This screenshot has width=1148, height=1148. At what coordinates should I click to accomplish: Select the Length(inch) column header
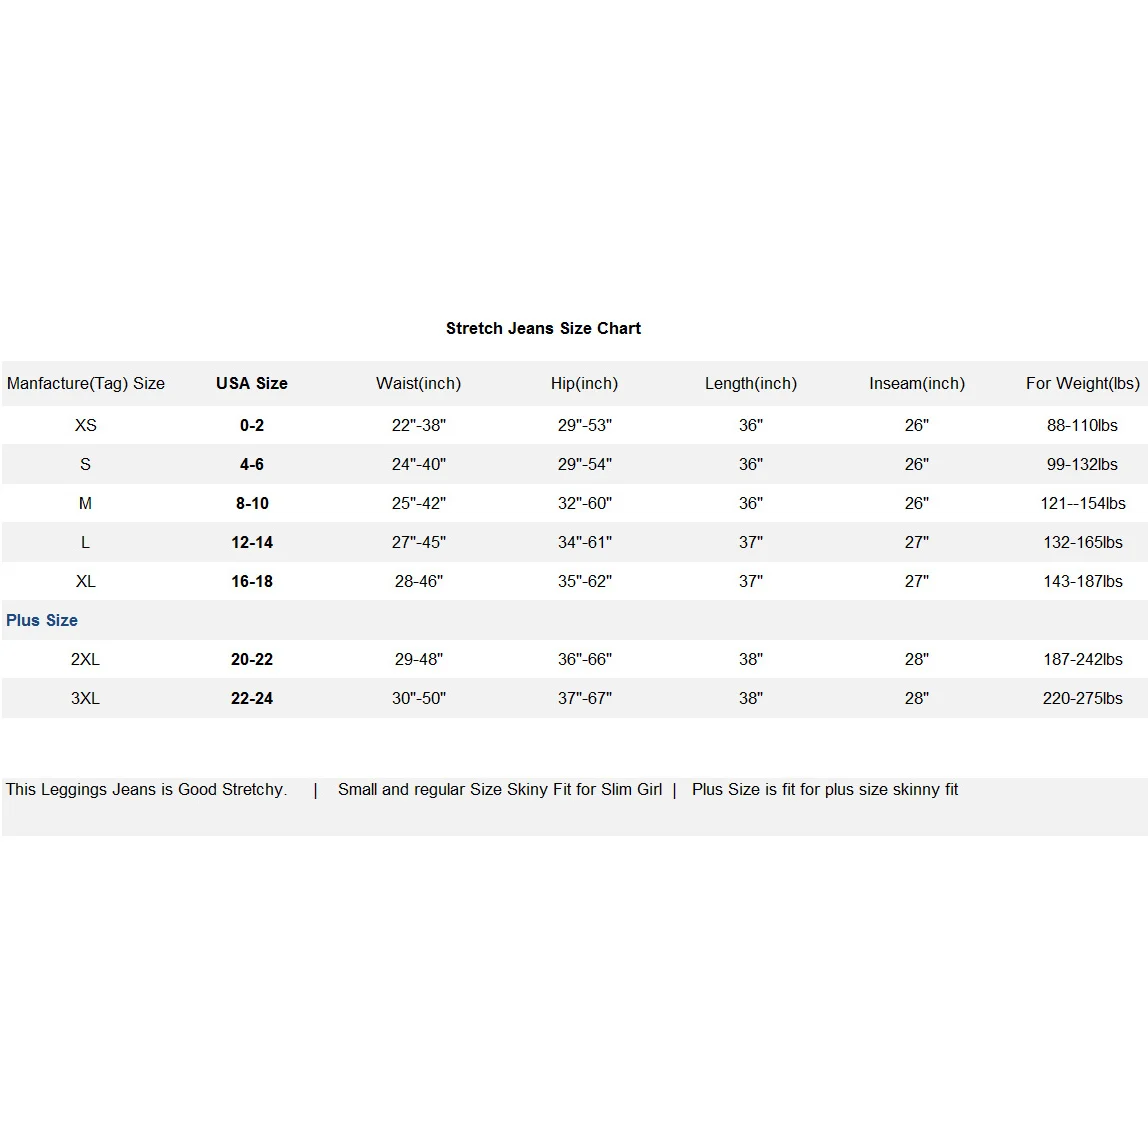(x=751, y=384)
